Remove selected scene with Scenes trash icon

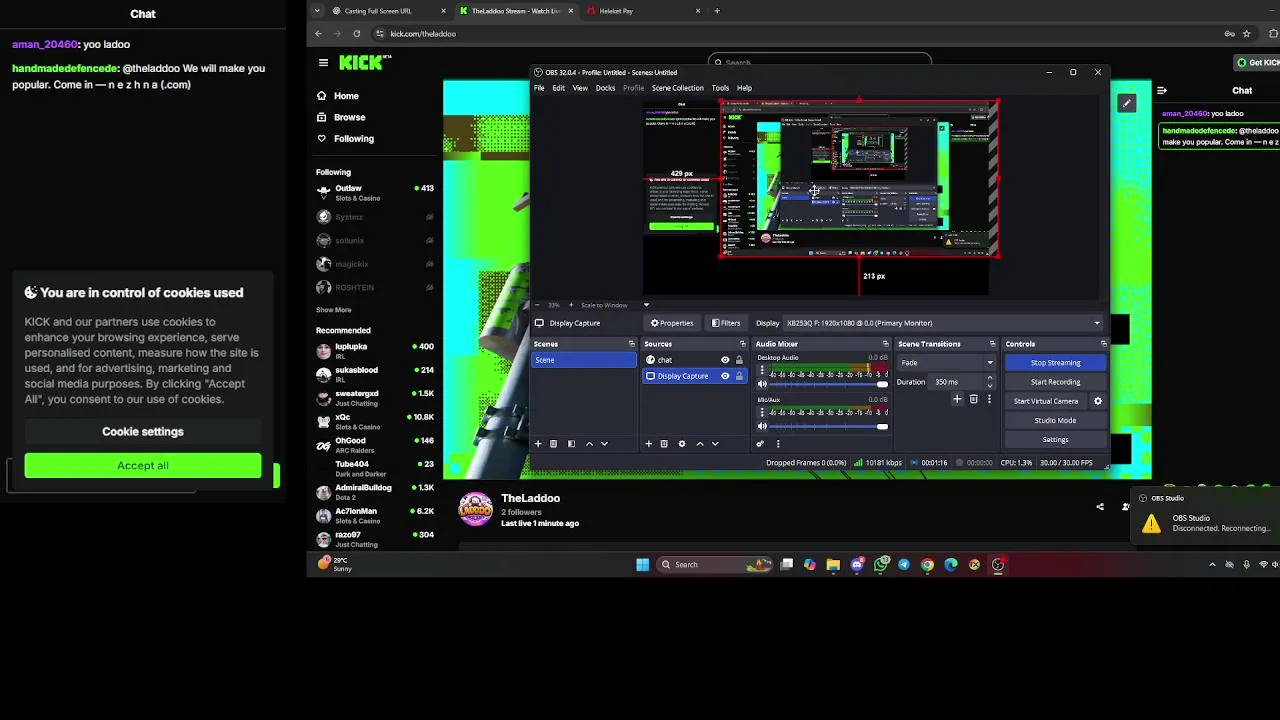pyautogui.click(x=554, y=444)
